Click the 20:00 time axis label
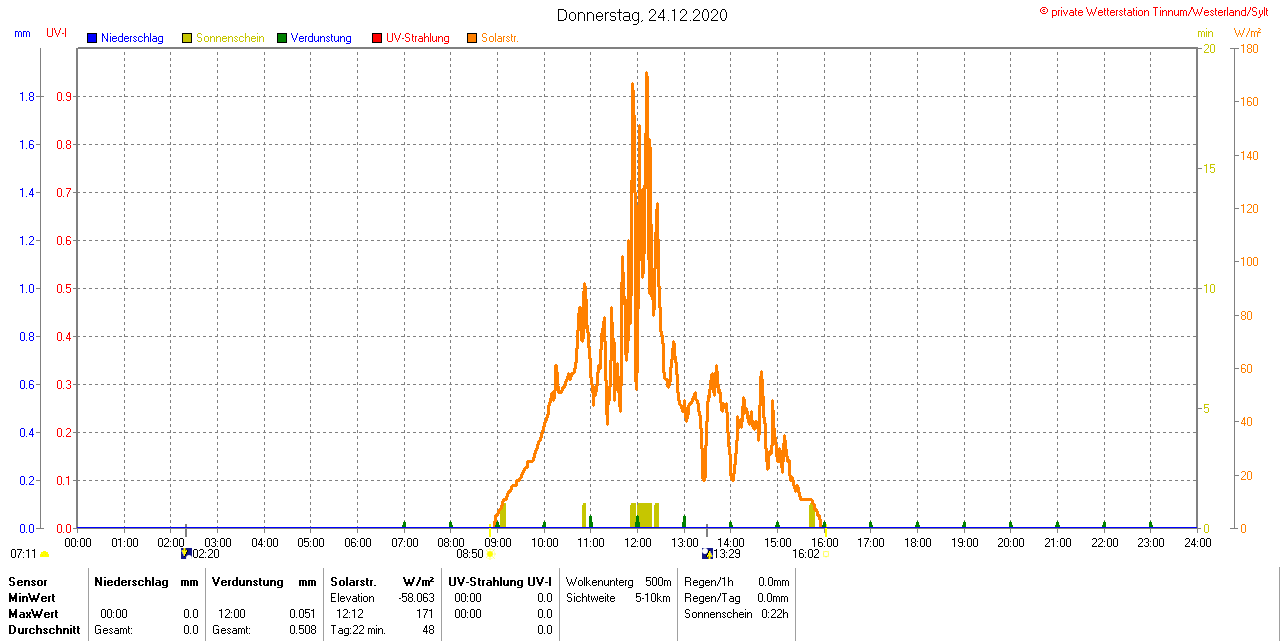 pyautogui.click(x=1010, y=542)
